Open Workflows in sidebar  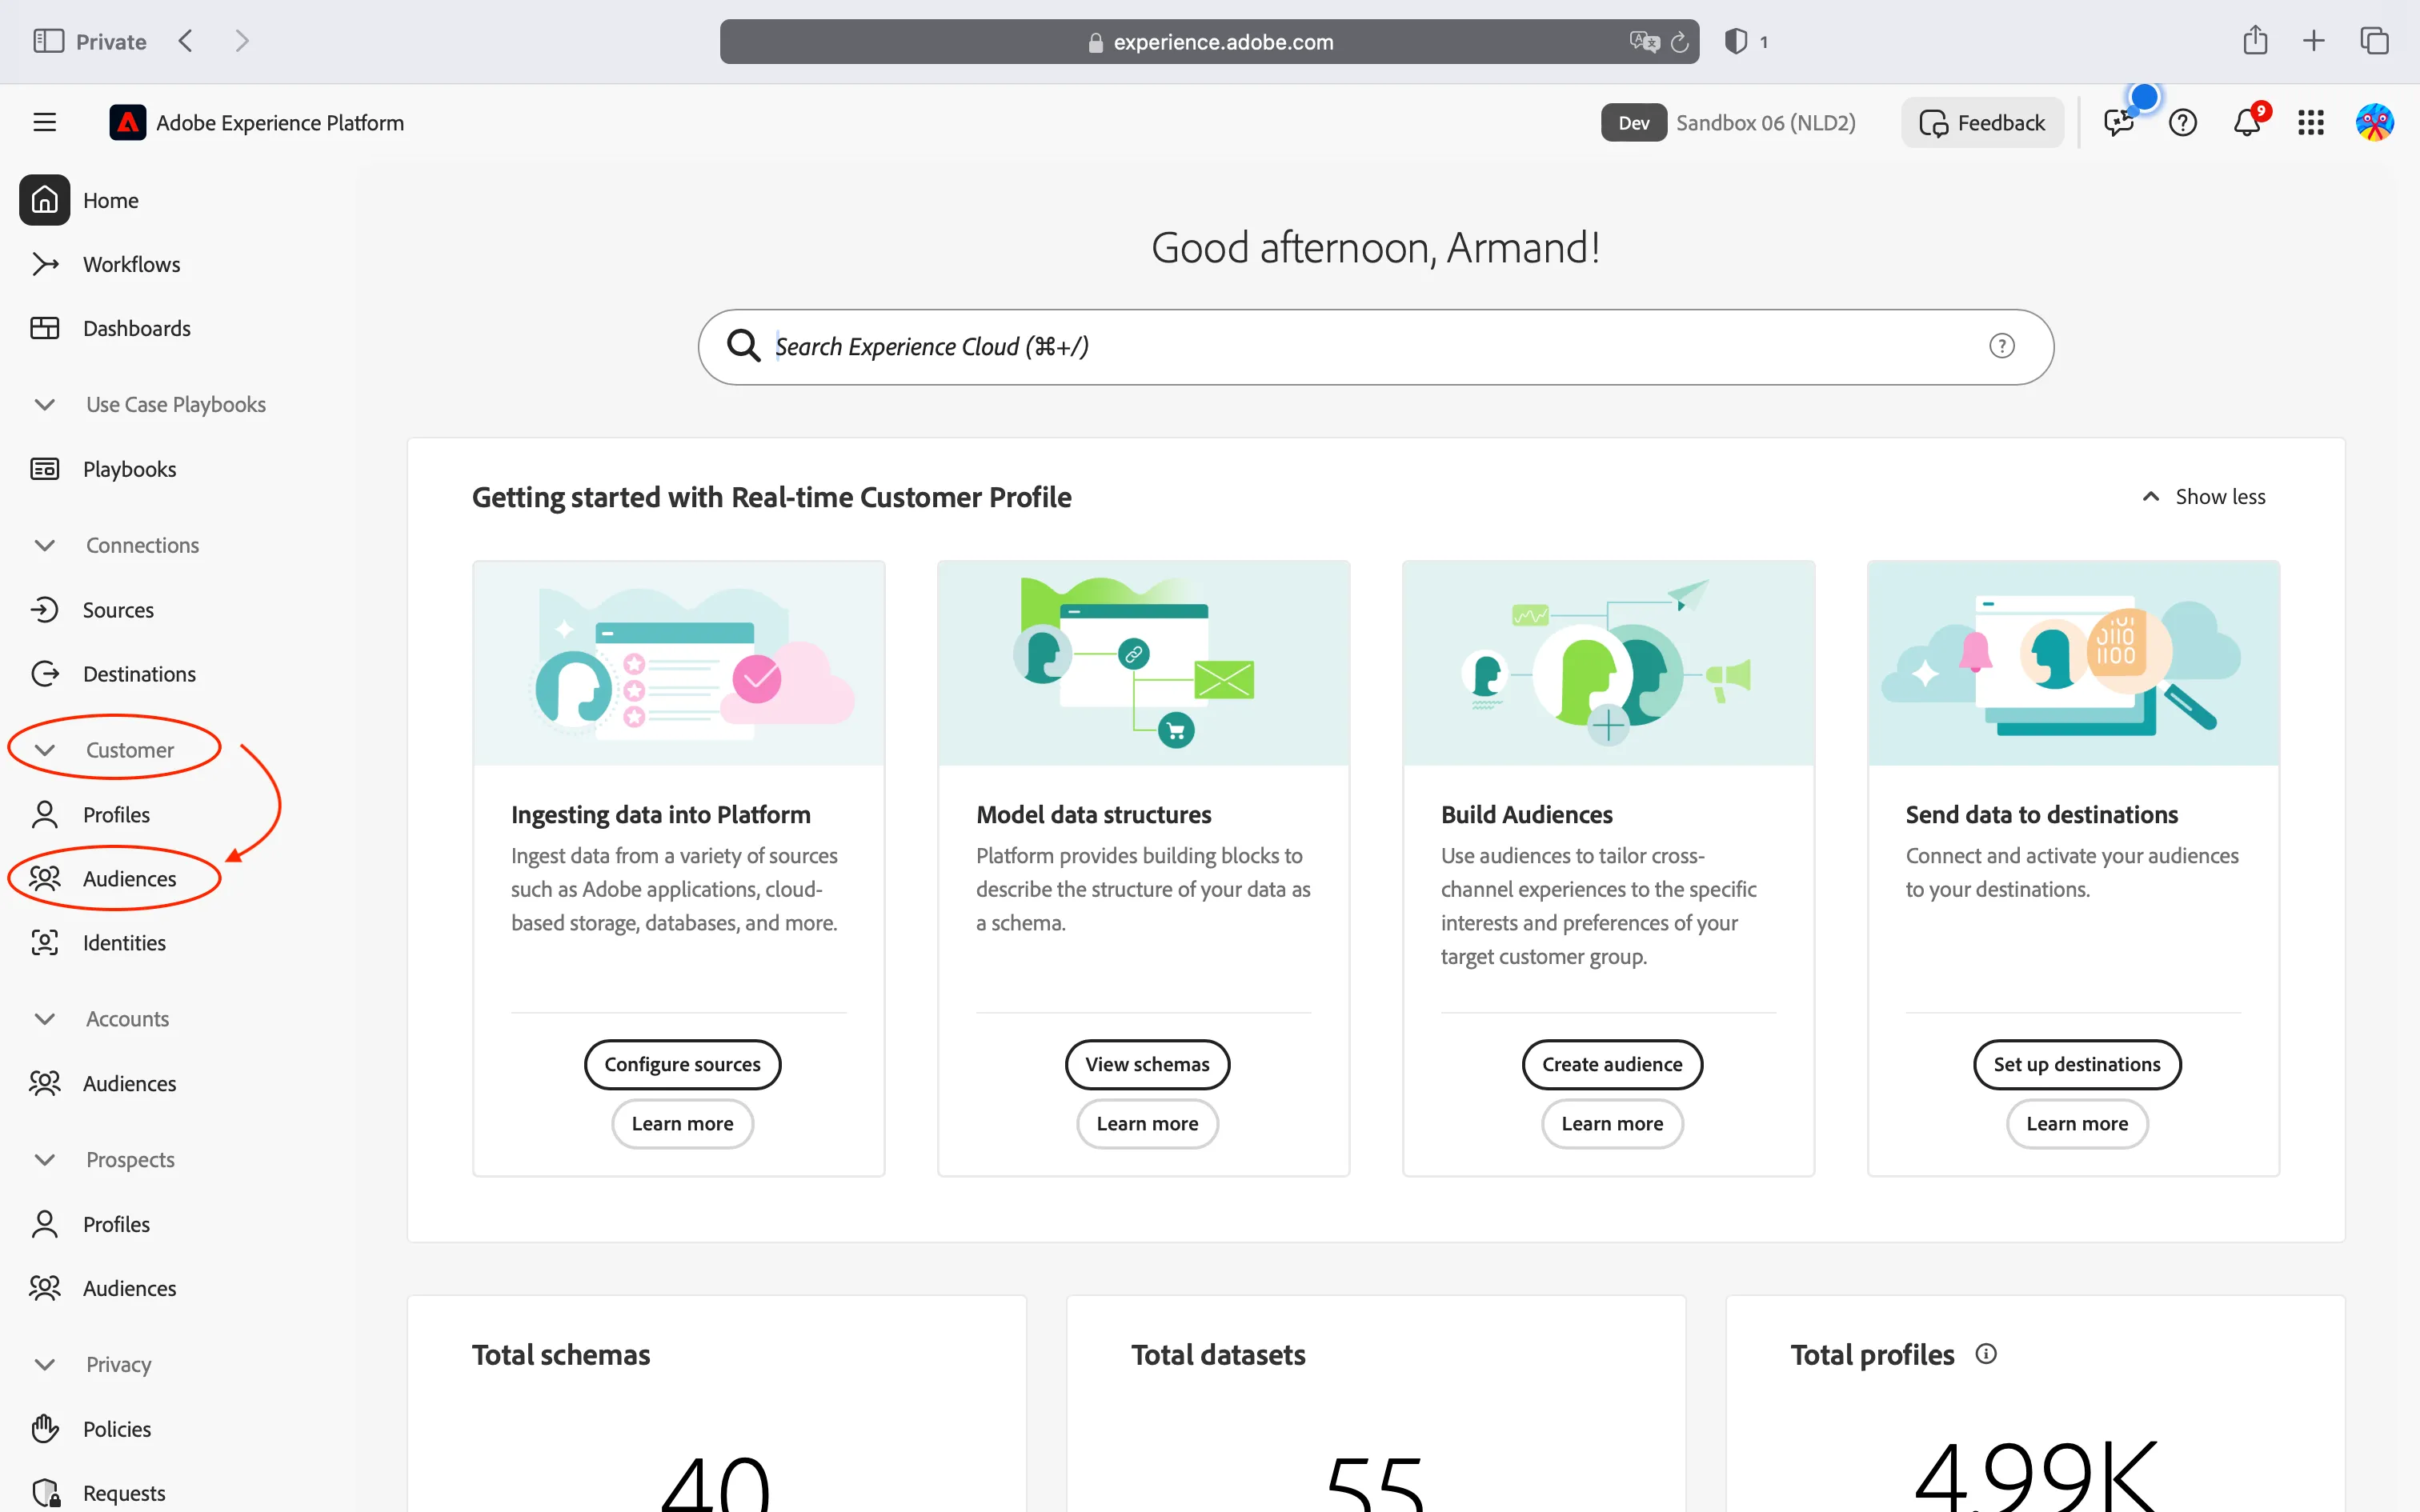click(131, 264)
